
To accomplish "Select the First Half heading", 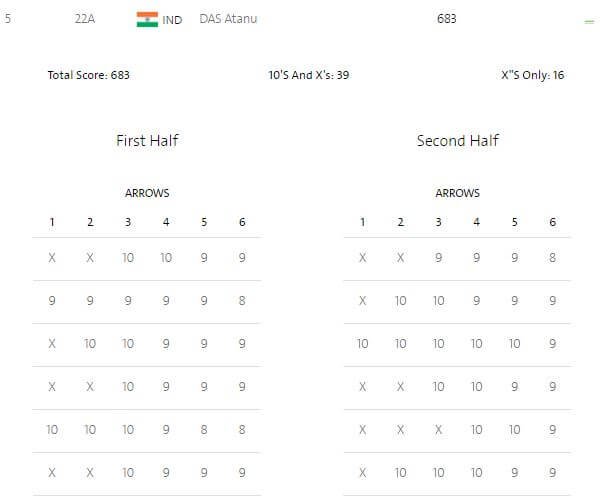I will (147, 140).
